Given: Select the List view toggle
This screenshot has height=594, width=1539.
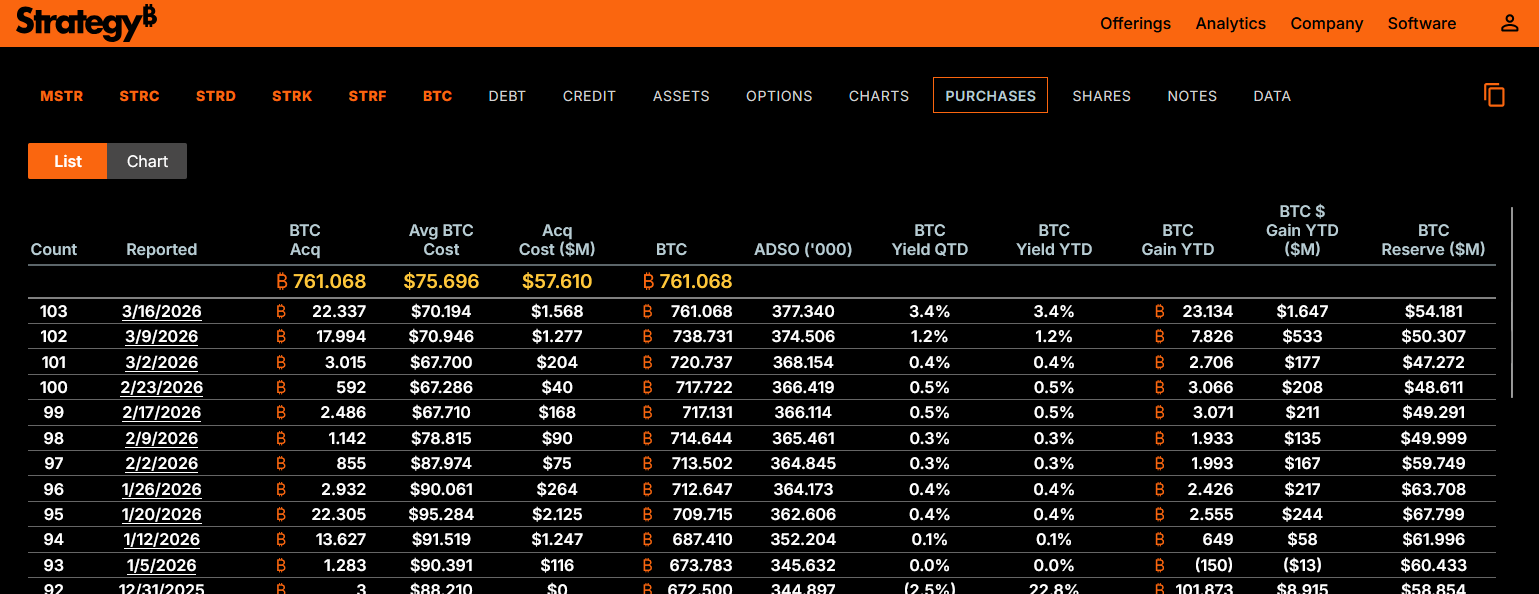Looking at the screenshot, I should 68,161.
